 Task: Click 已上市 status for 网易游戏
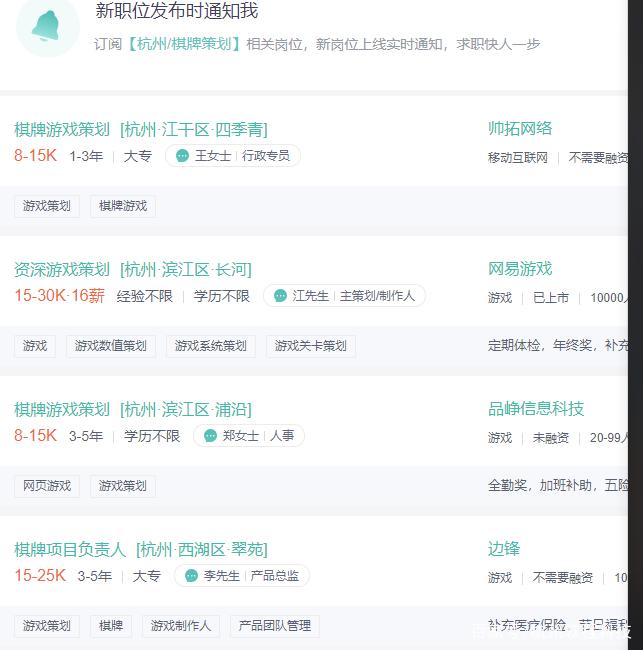[x=551, y=298]
